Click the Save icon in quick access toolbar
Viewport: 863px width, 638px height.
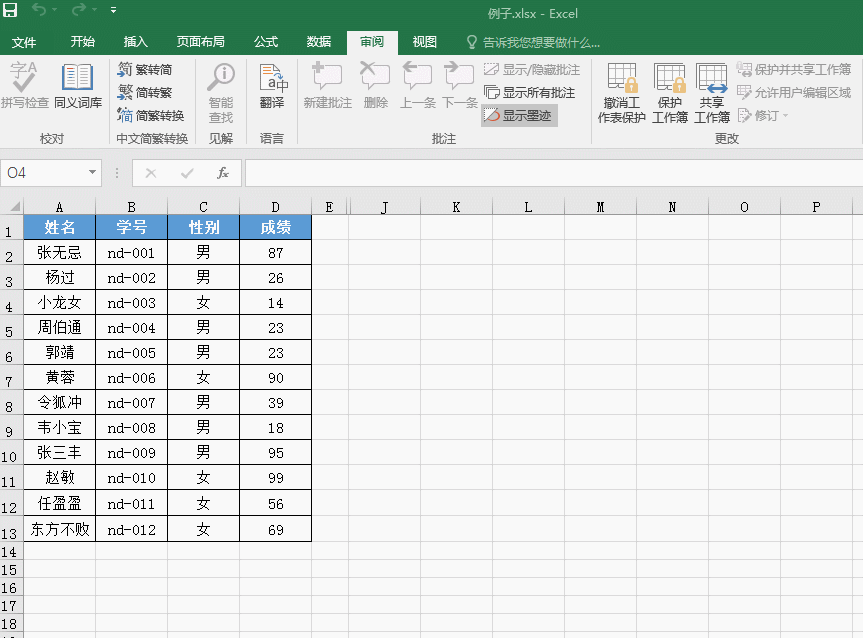pyautogui.click(x=10, y=9)
